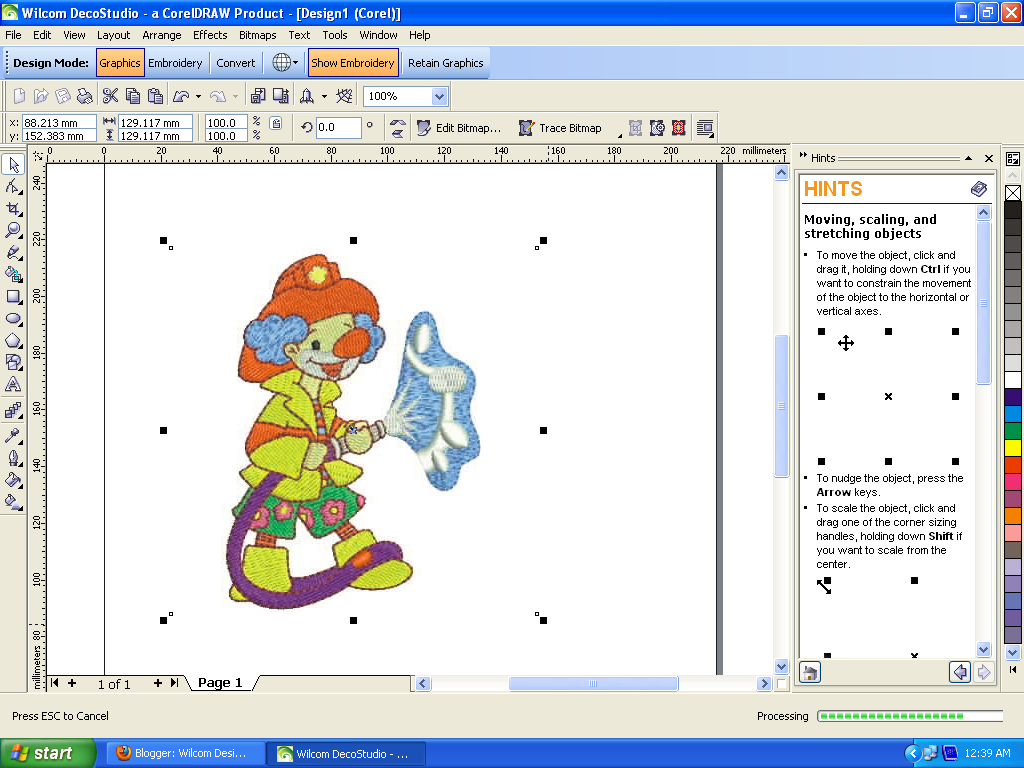Click the x position input field

(x=59, y=122)
